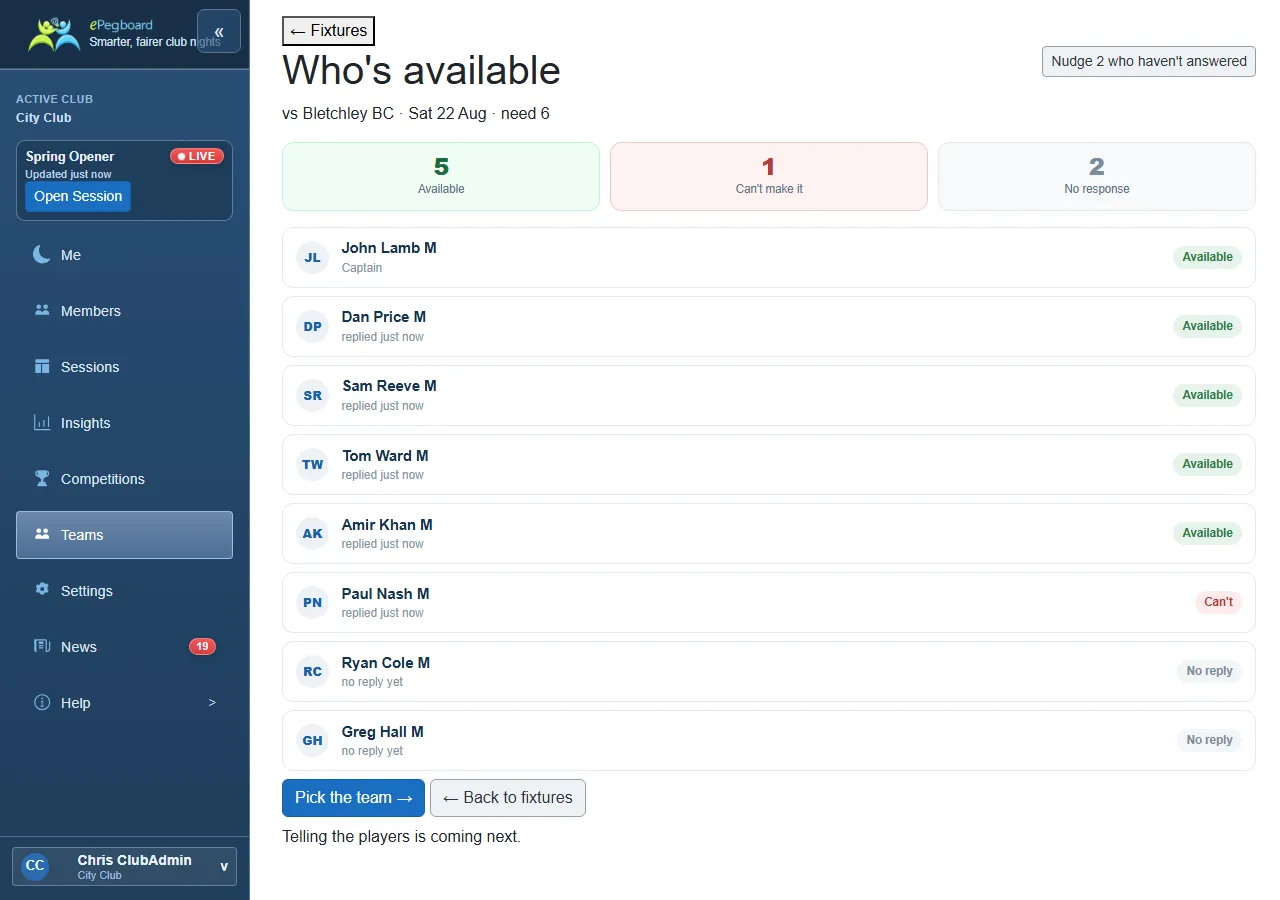Select the Teams sidebar item

coord(124,535)
